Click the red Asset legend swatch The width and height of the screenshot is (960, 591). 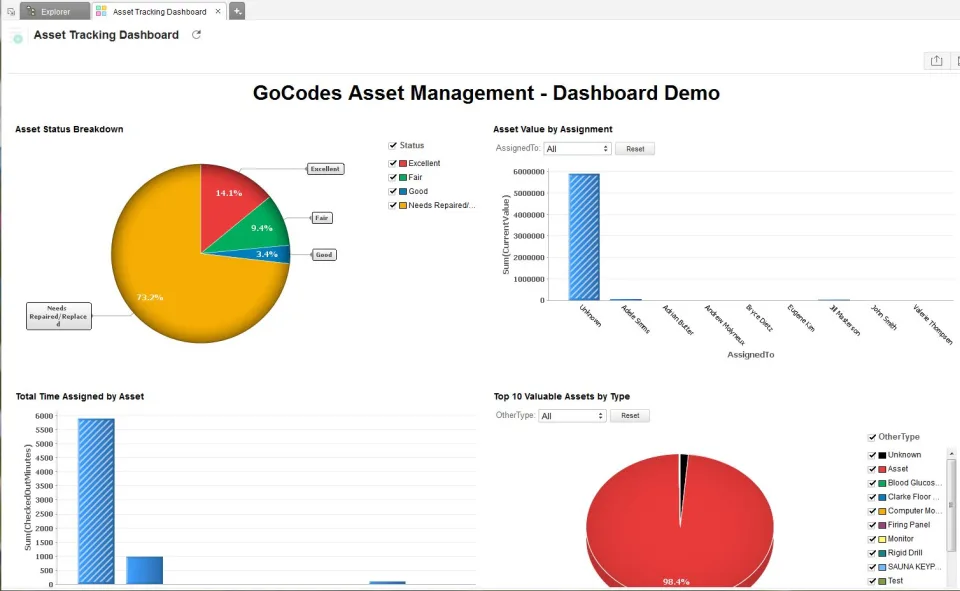882,469
